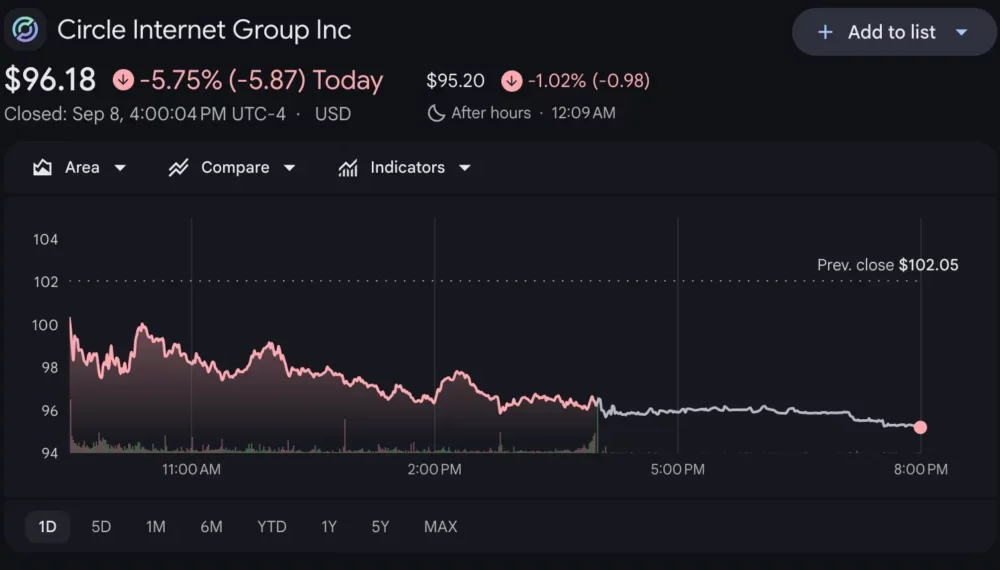Click the 8:00 PM axis label
This screenshot has height=570, width=1000.
[x=920, y=469]
